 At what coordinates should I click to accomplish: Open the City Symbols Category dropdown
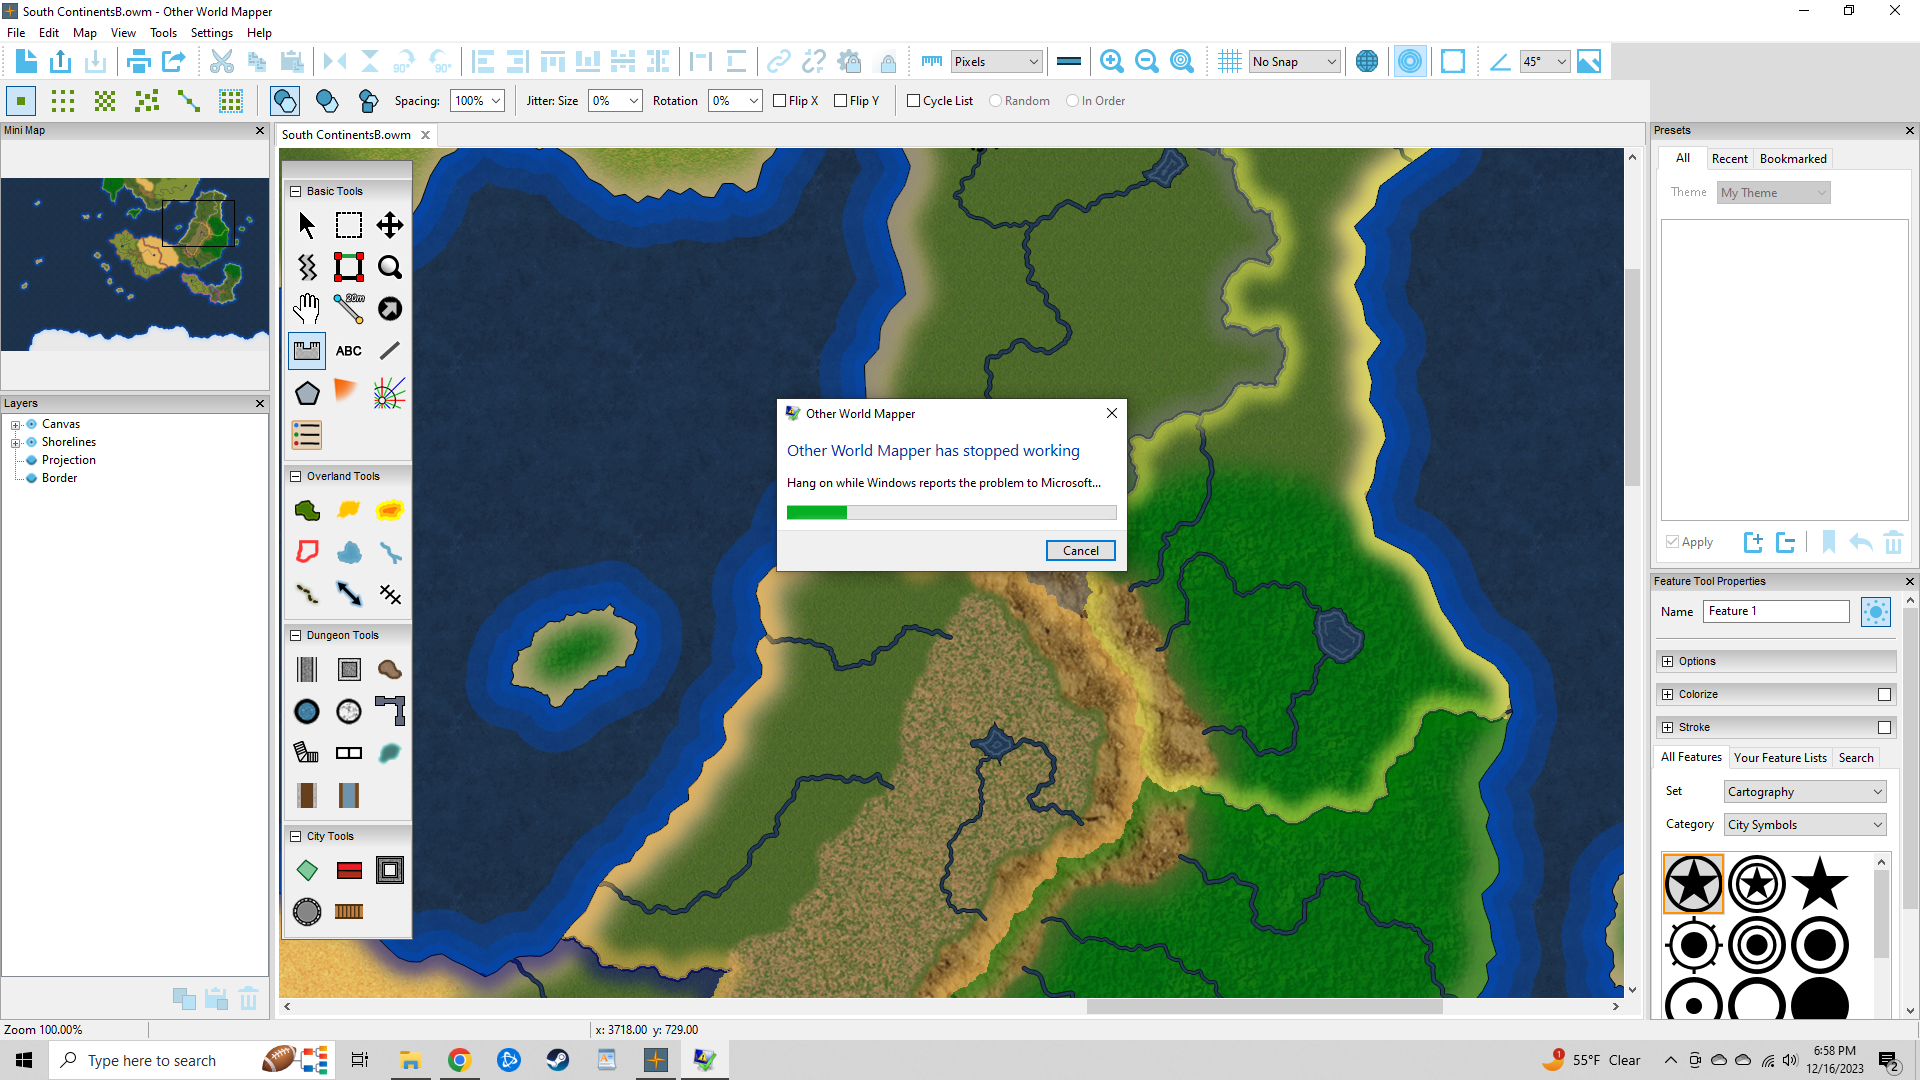1806,825
